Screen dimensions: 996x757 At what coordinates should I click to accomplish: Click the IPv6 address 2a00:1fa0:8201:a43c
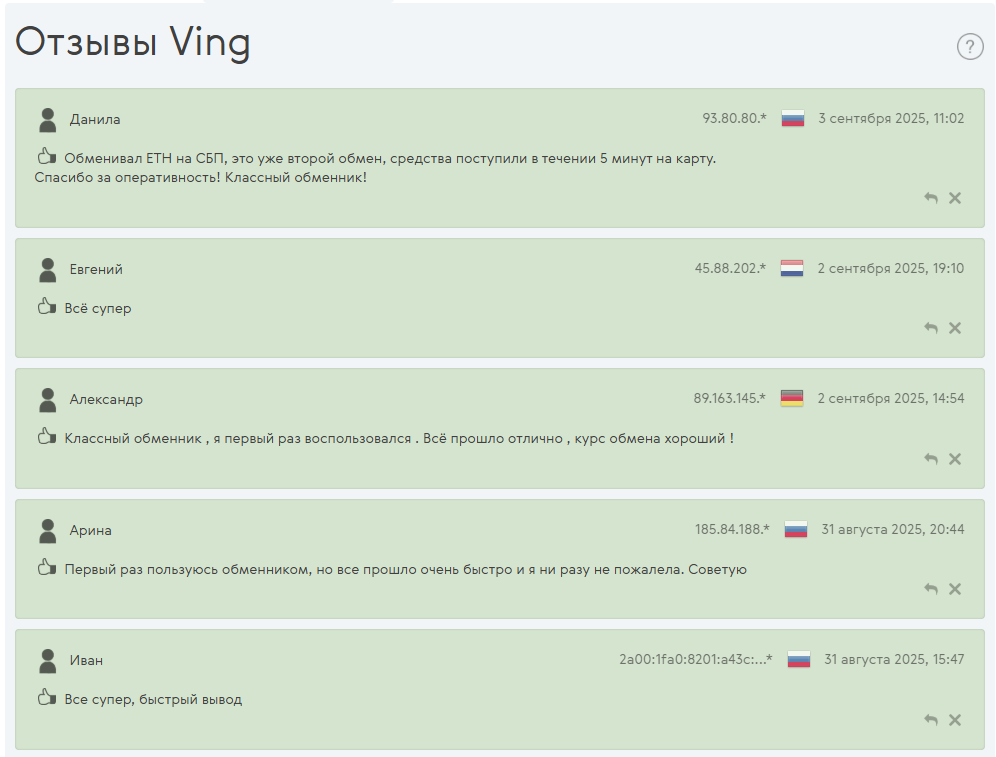coord(696,660)
